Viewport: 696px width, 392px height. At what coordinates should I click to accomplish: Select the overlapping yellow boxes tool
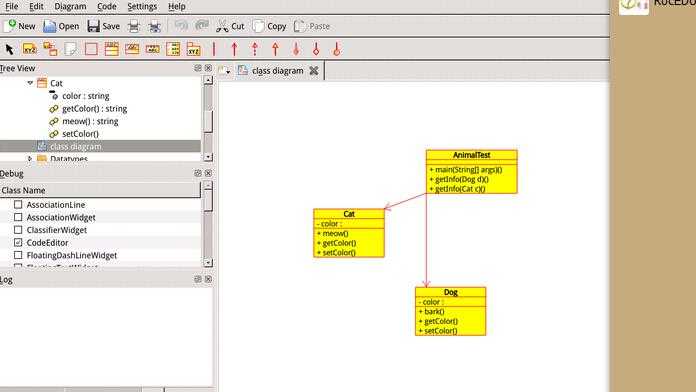pos(50,49)
